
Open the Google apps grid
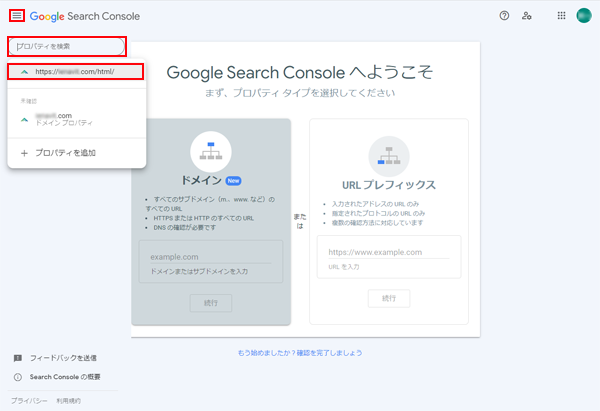[x=561, y=16]
